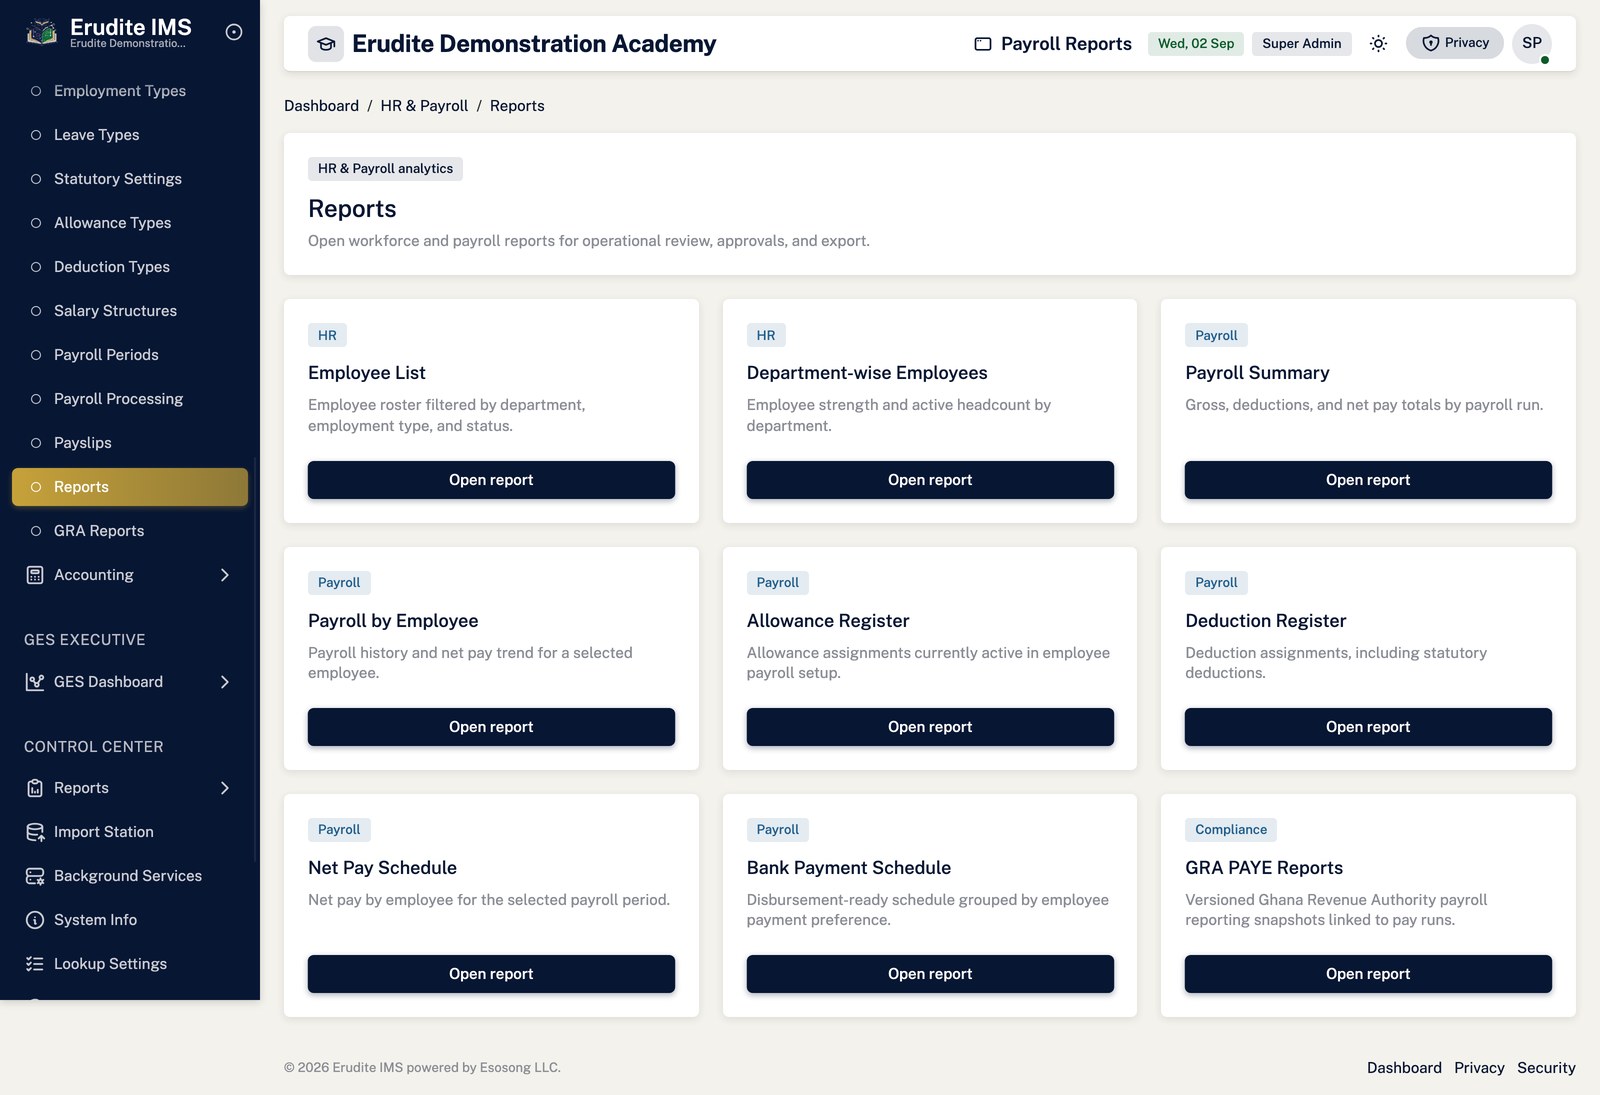Go to Payroll Processing

(130, 399)
